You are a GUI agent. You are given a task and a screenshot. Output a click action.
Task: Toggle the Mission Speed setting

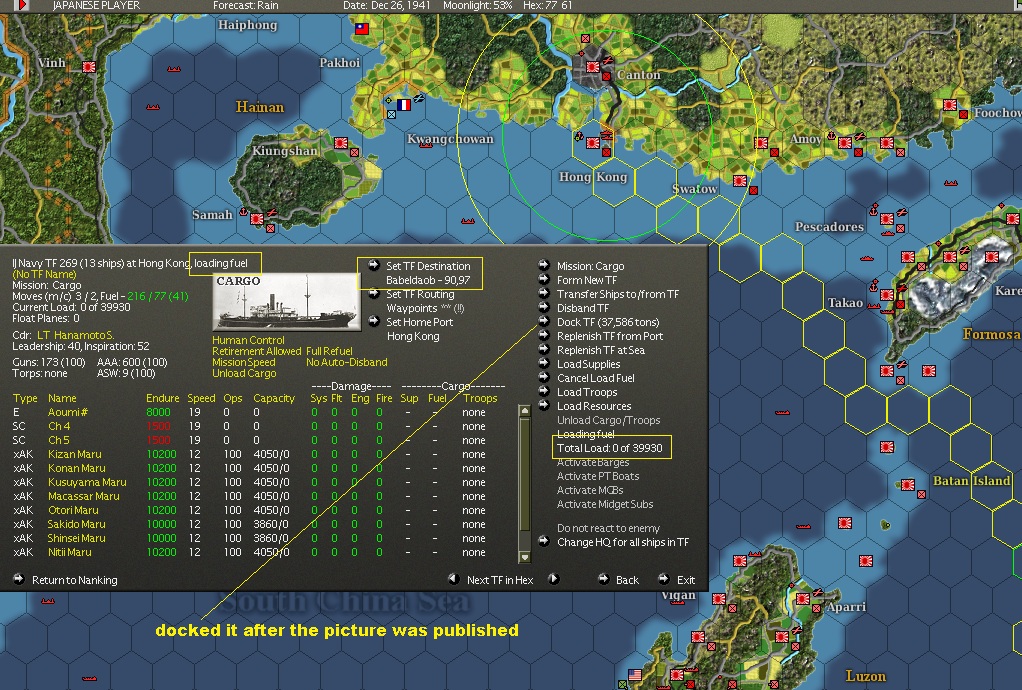tap(244, 362)
